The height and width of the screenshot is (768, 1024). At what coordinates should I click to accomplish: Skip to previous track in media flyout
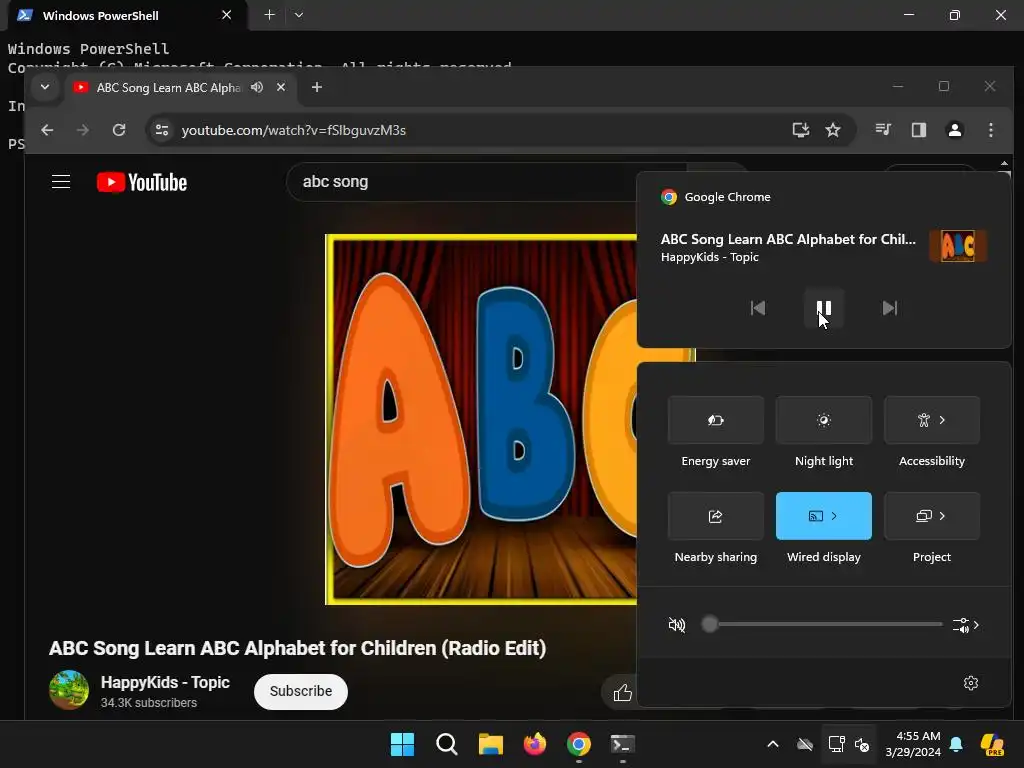[758, 308]
